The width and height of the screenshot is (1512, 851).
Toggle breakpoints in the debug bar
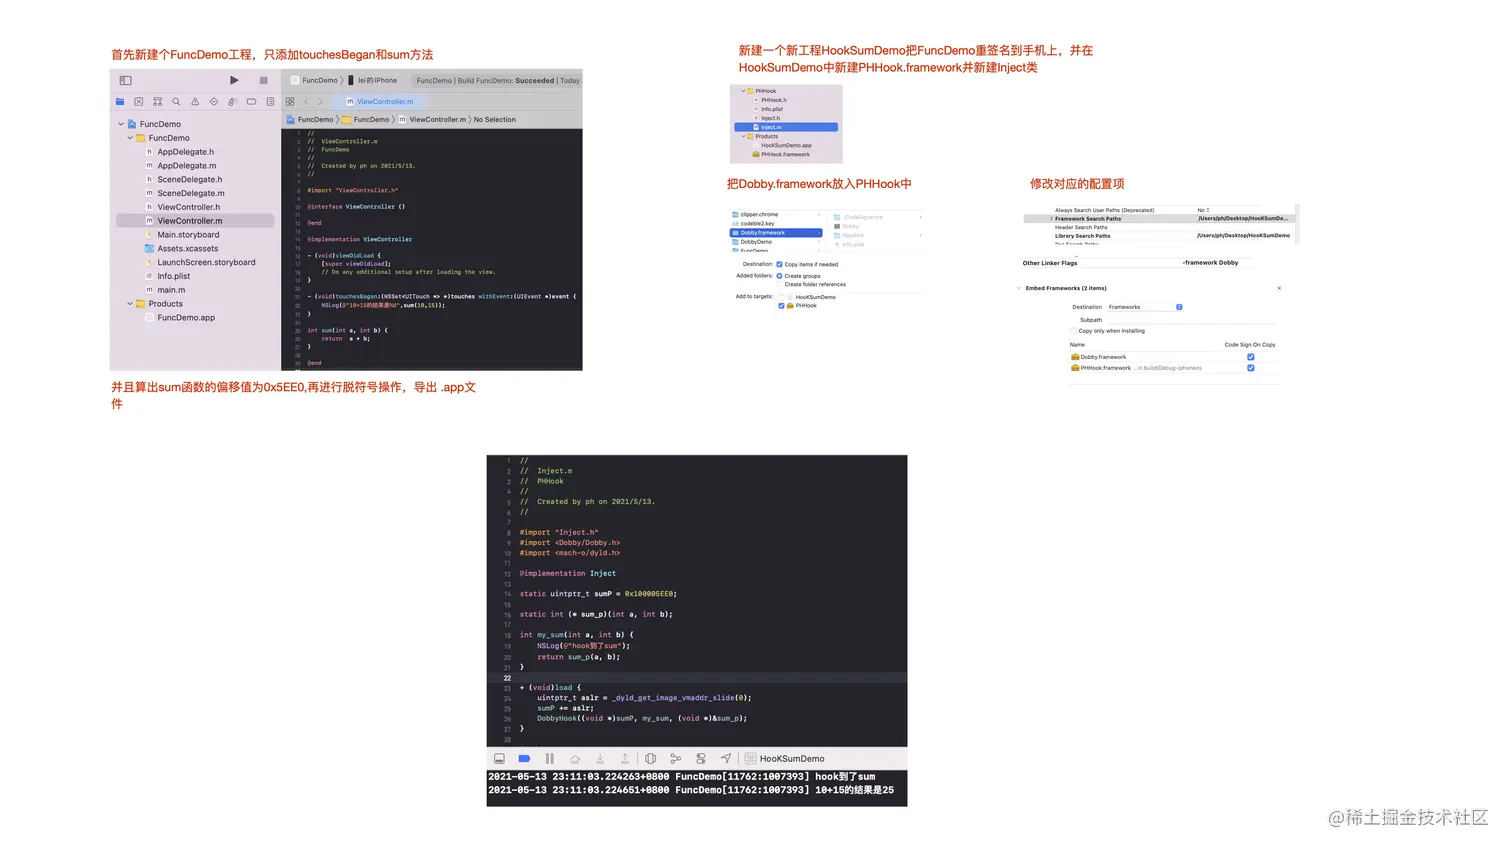coord(524,758)
